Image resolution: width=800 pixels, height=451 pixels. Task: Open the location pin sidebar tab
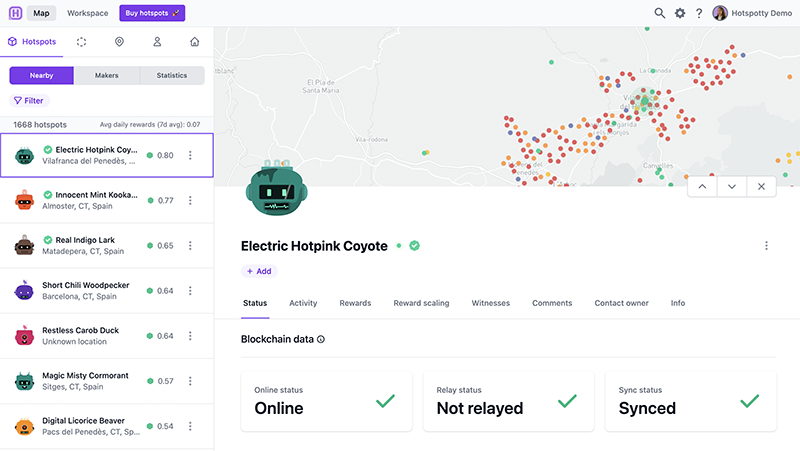[x=119, y=42]
